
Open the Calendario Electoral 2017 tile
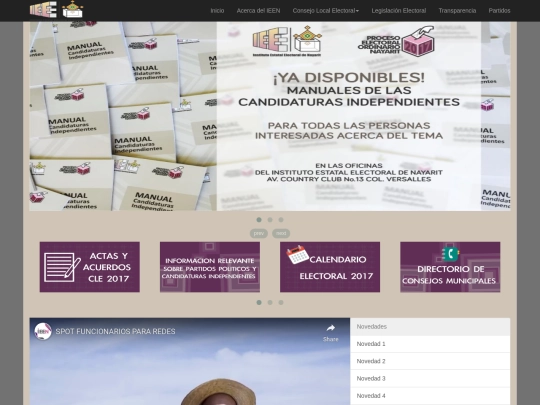[330, 267]
